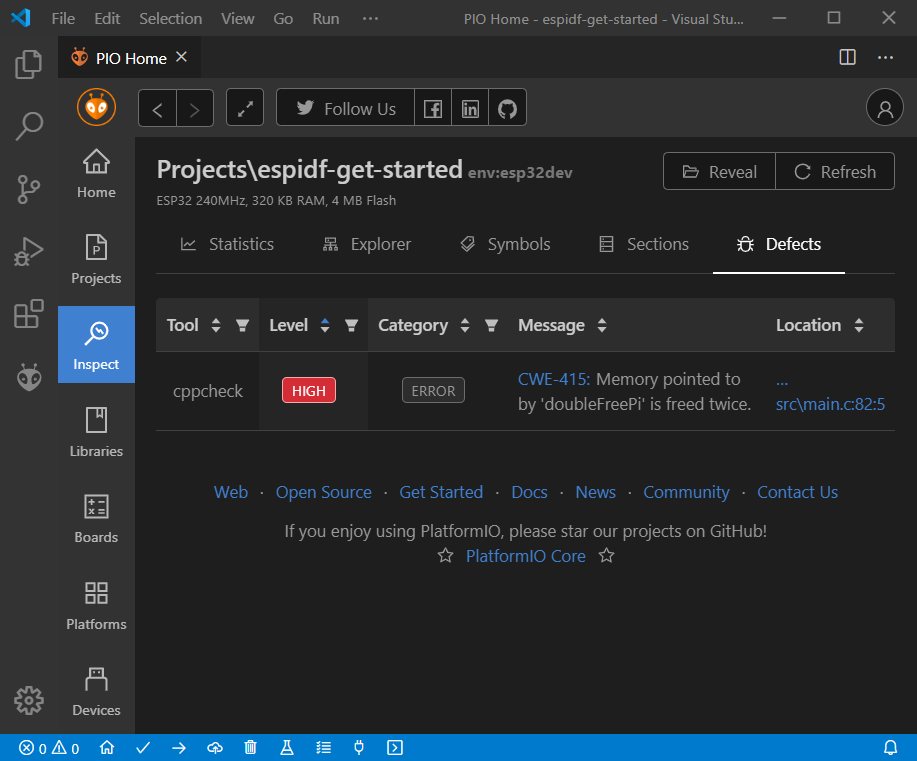917x761 pixels.
Task: Sort the table by Tool column
Action: [x=216, y=325]
